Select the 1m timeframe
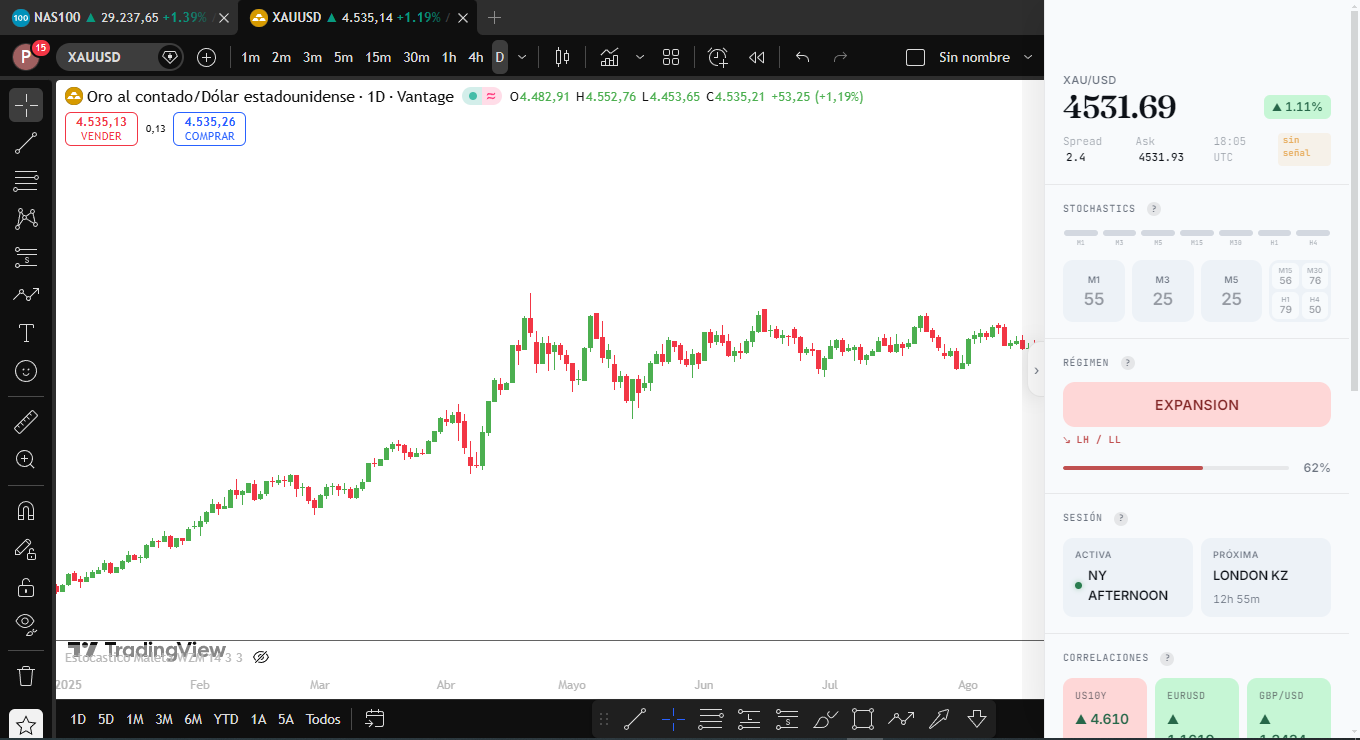Screen dimensions: 1360x740 (251, 57)
